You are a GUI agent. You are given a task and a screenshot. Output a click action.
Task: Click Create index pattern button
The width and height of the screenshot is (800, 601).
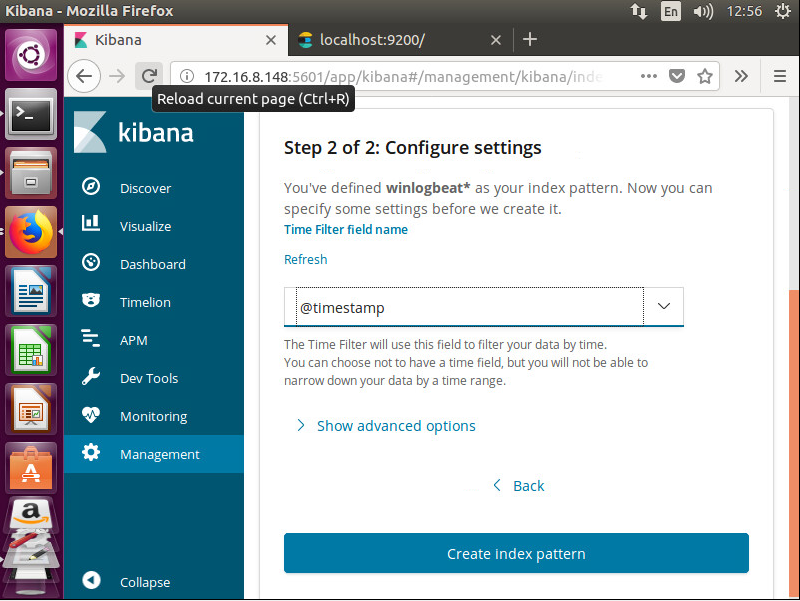click(516, 553)
